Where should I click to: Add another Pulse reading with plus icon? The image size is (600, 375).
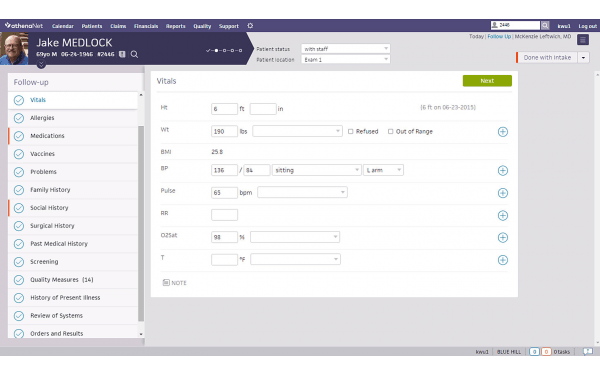(x=503, y=193)
